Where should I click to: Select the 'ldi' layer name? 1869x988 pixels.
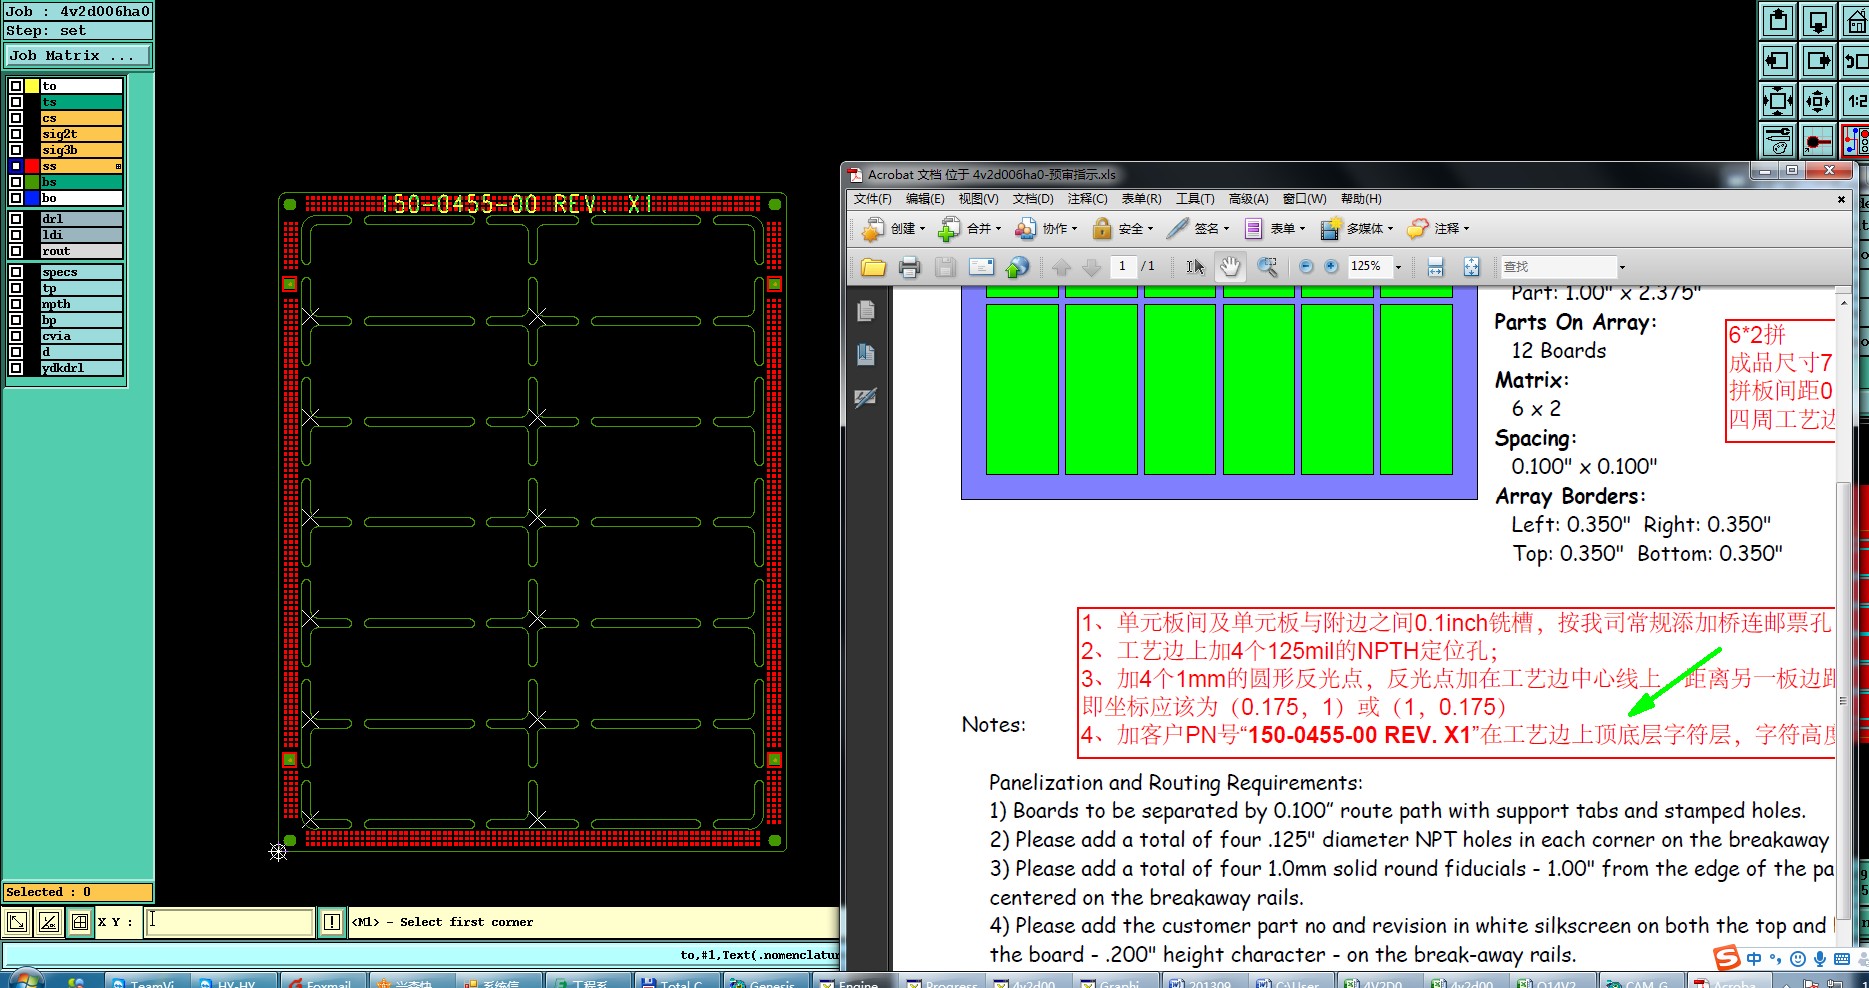[81, 235]
